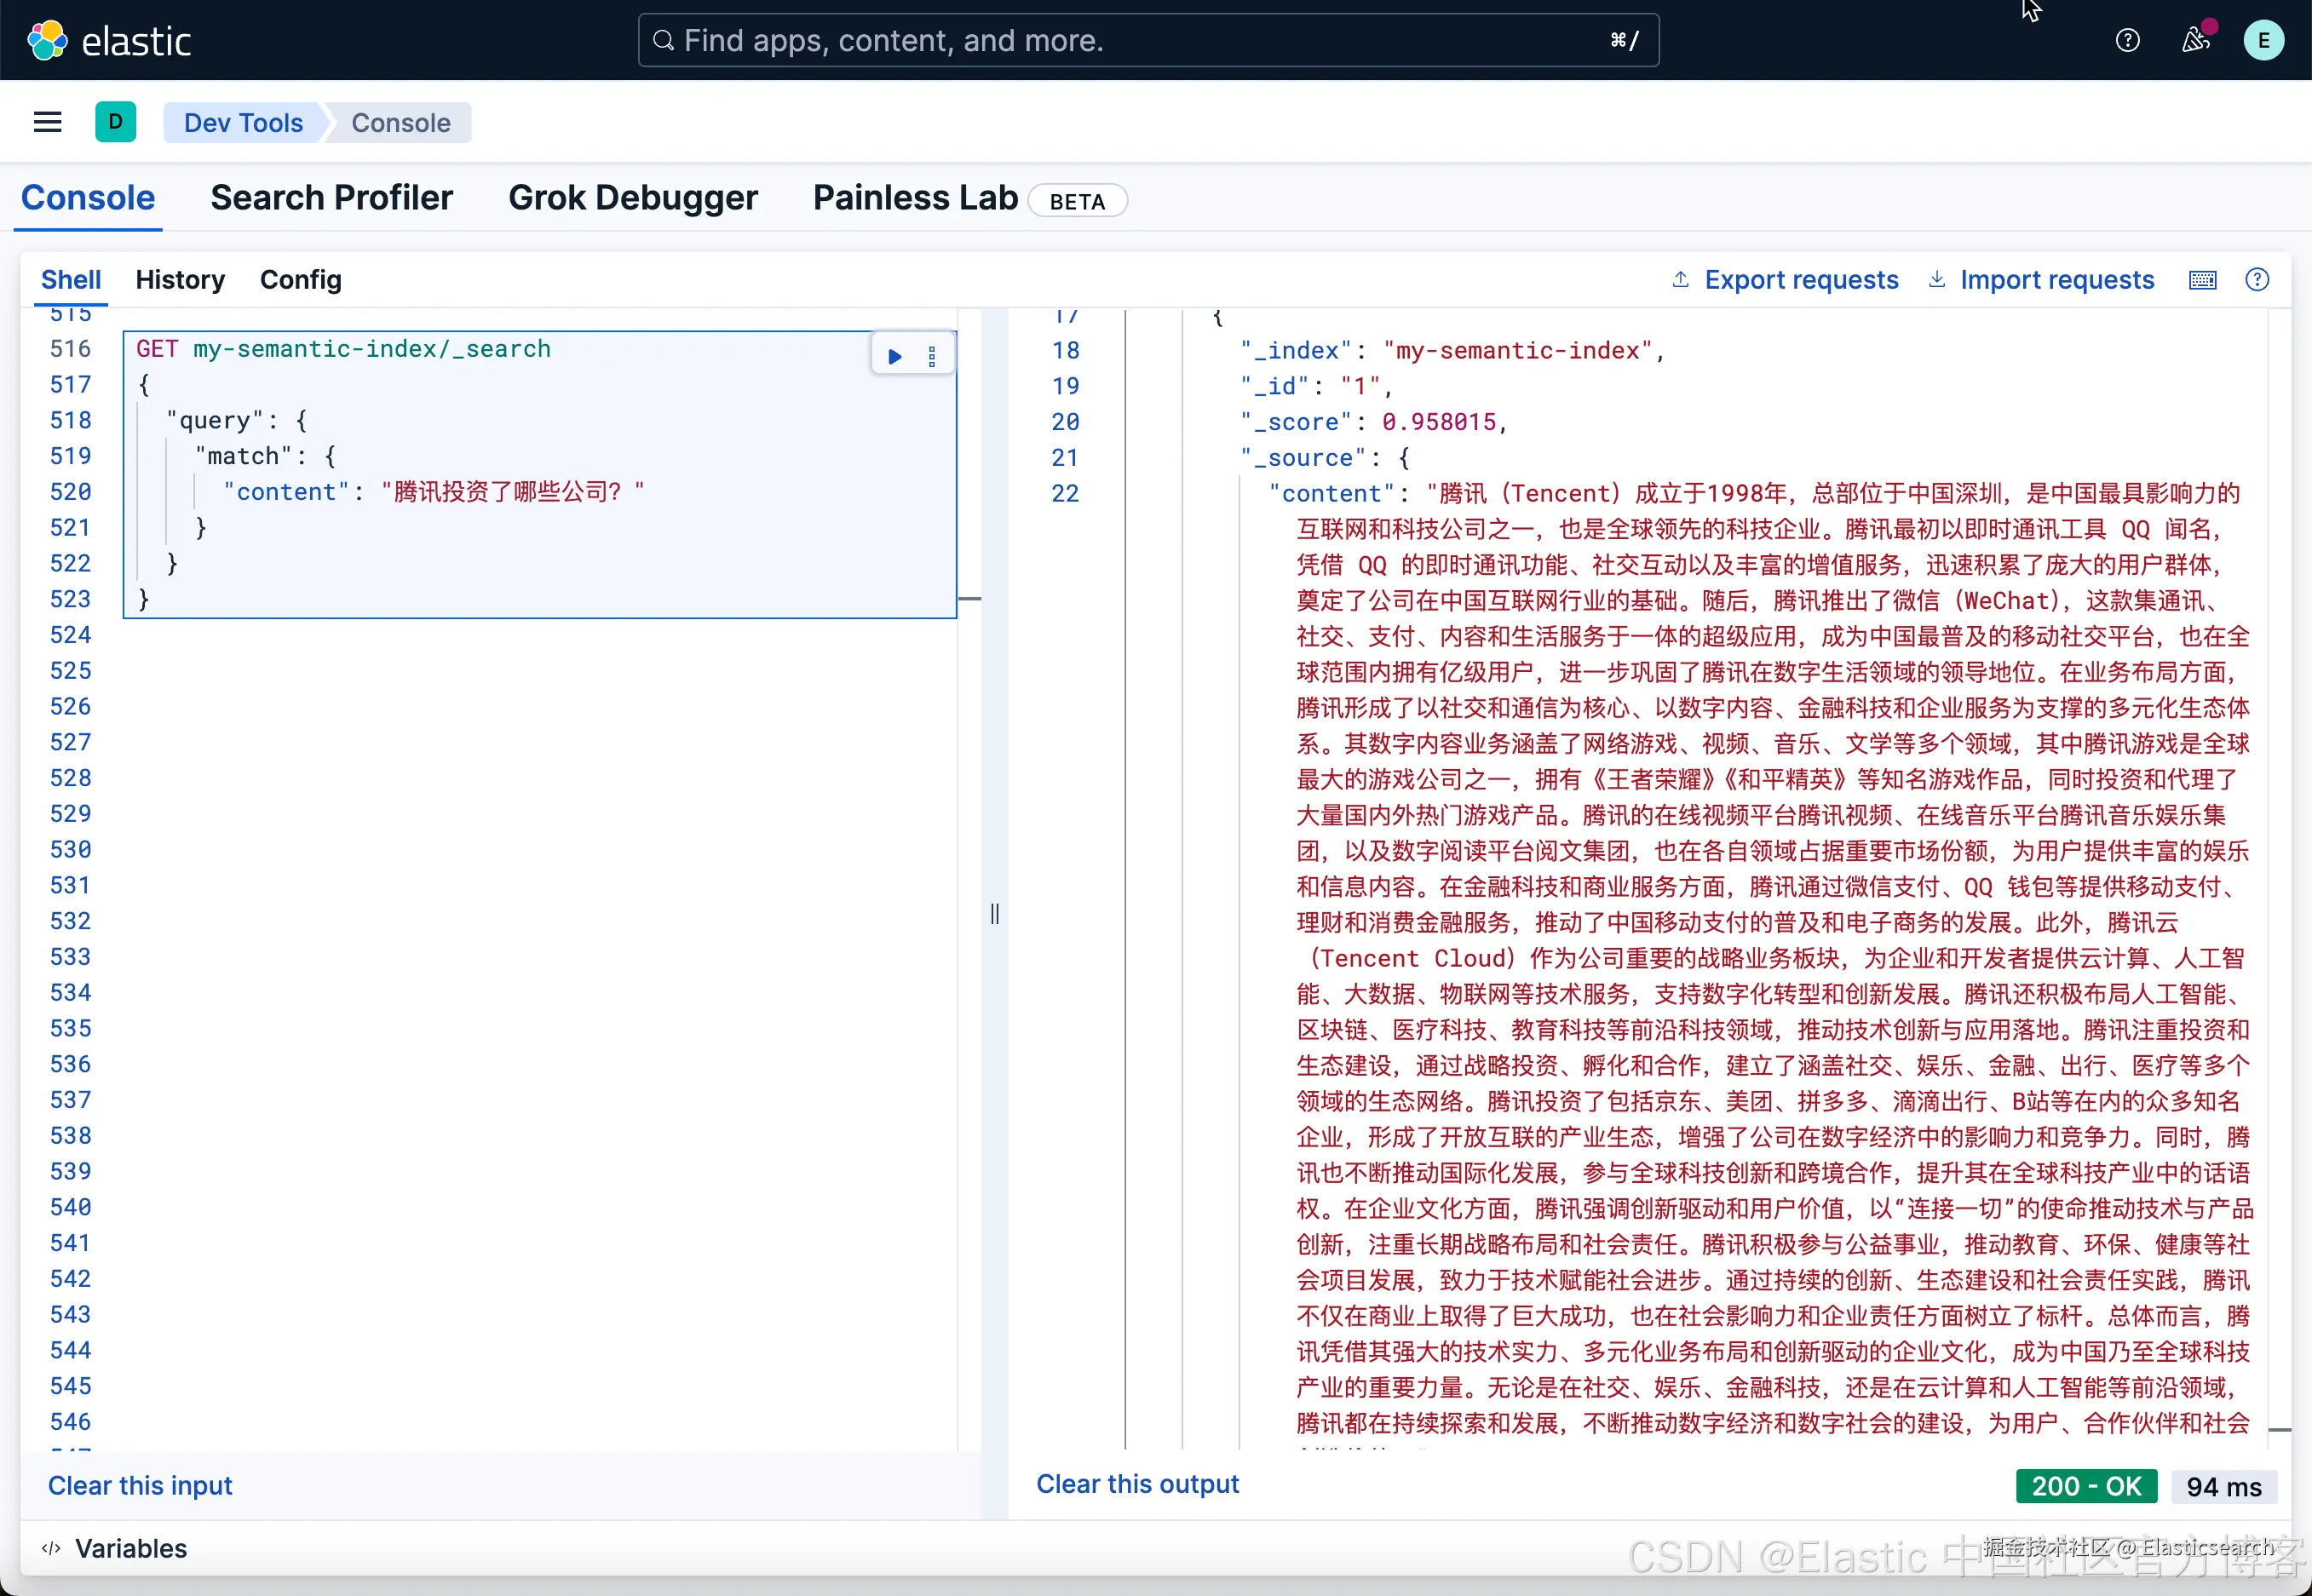Click Clear this input

(140, 1486)
